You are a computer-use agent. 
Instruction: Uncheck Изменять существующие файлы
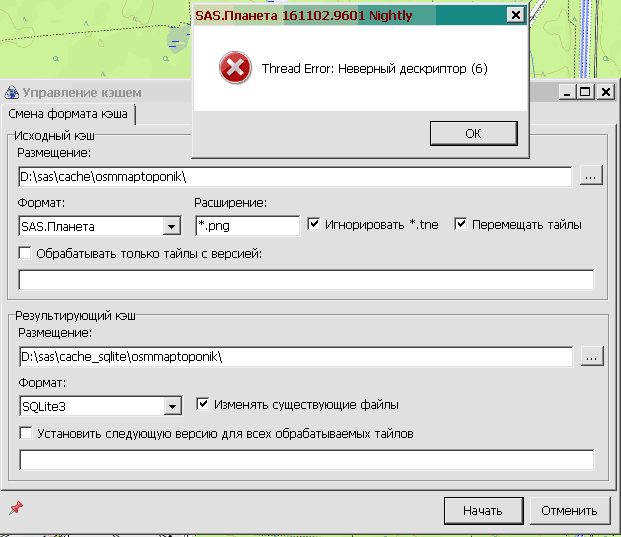click(204, 405)
